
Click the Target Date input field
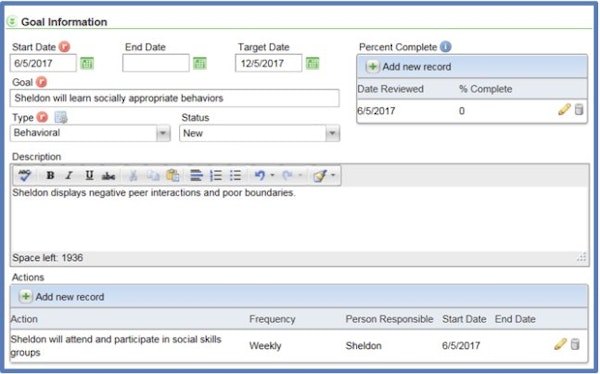coord(269,63)
